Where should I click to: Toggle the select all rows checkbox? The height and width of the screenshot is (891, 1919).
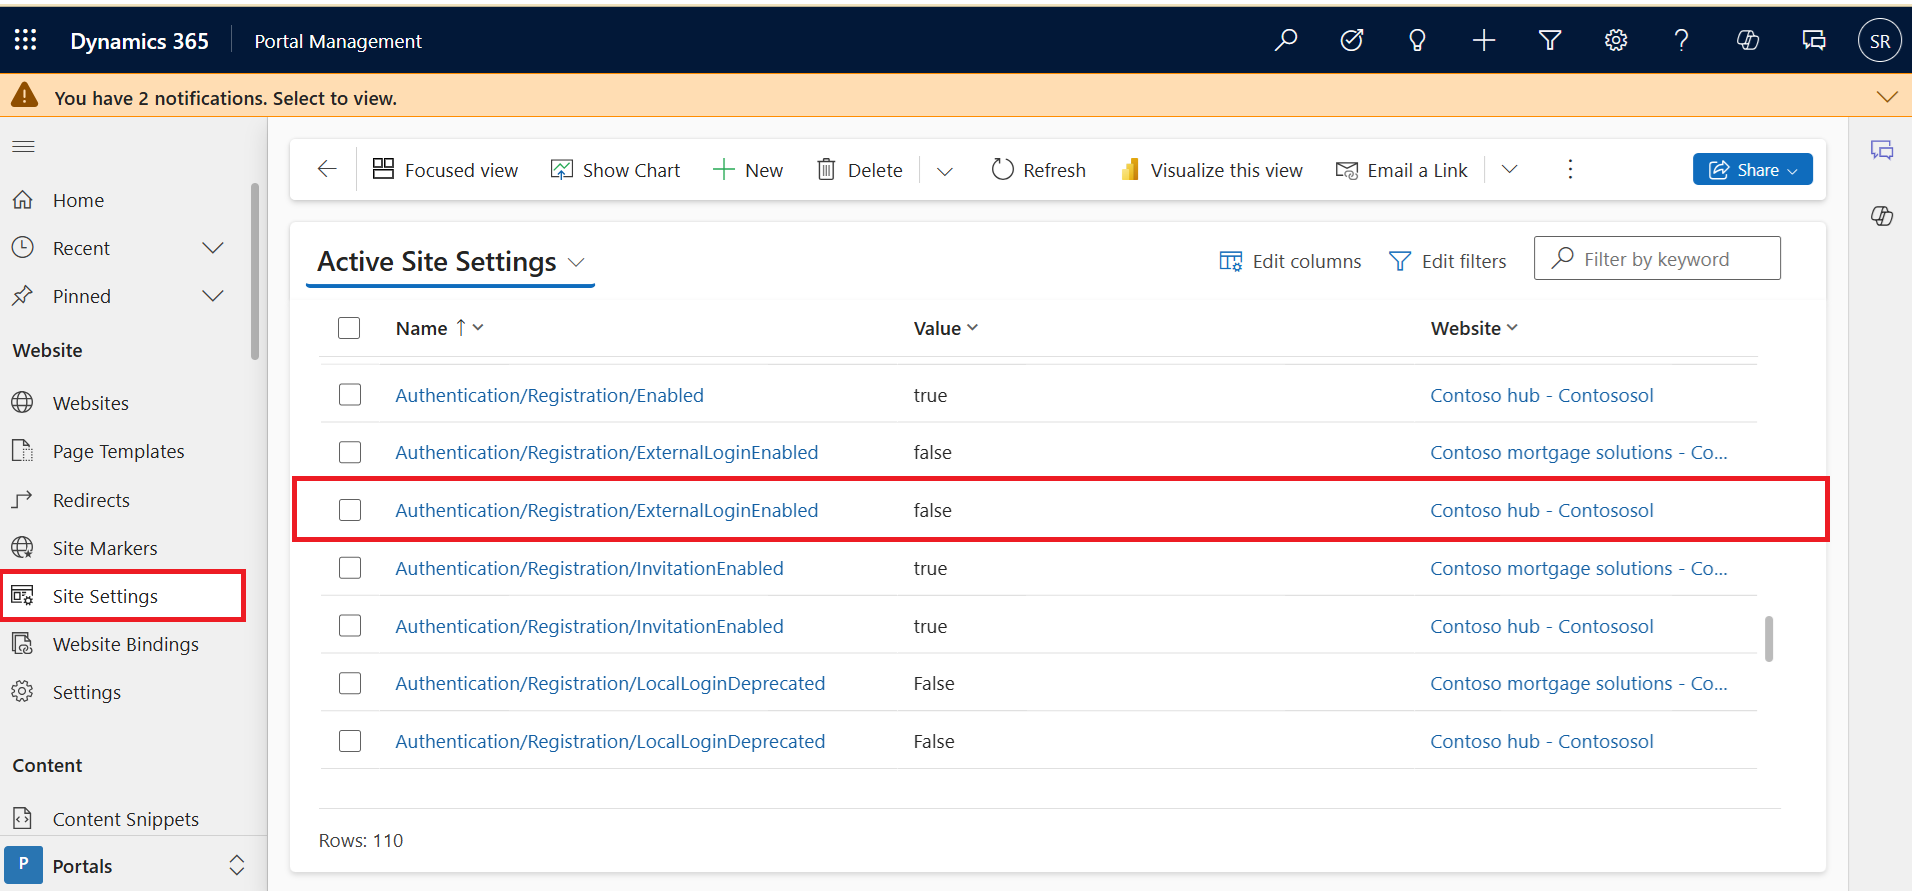click(349, 328)
